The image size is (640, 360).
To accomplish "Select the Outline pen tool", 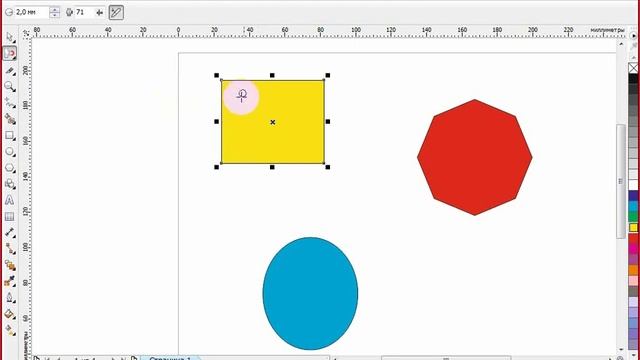I will point(10,298).
